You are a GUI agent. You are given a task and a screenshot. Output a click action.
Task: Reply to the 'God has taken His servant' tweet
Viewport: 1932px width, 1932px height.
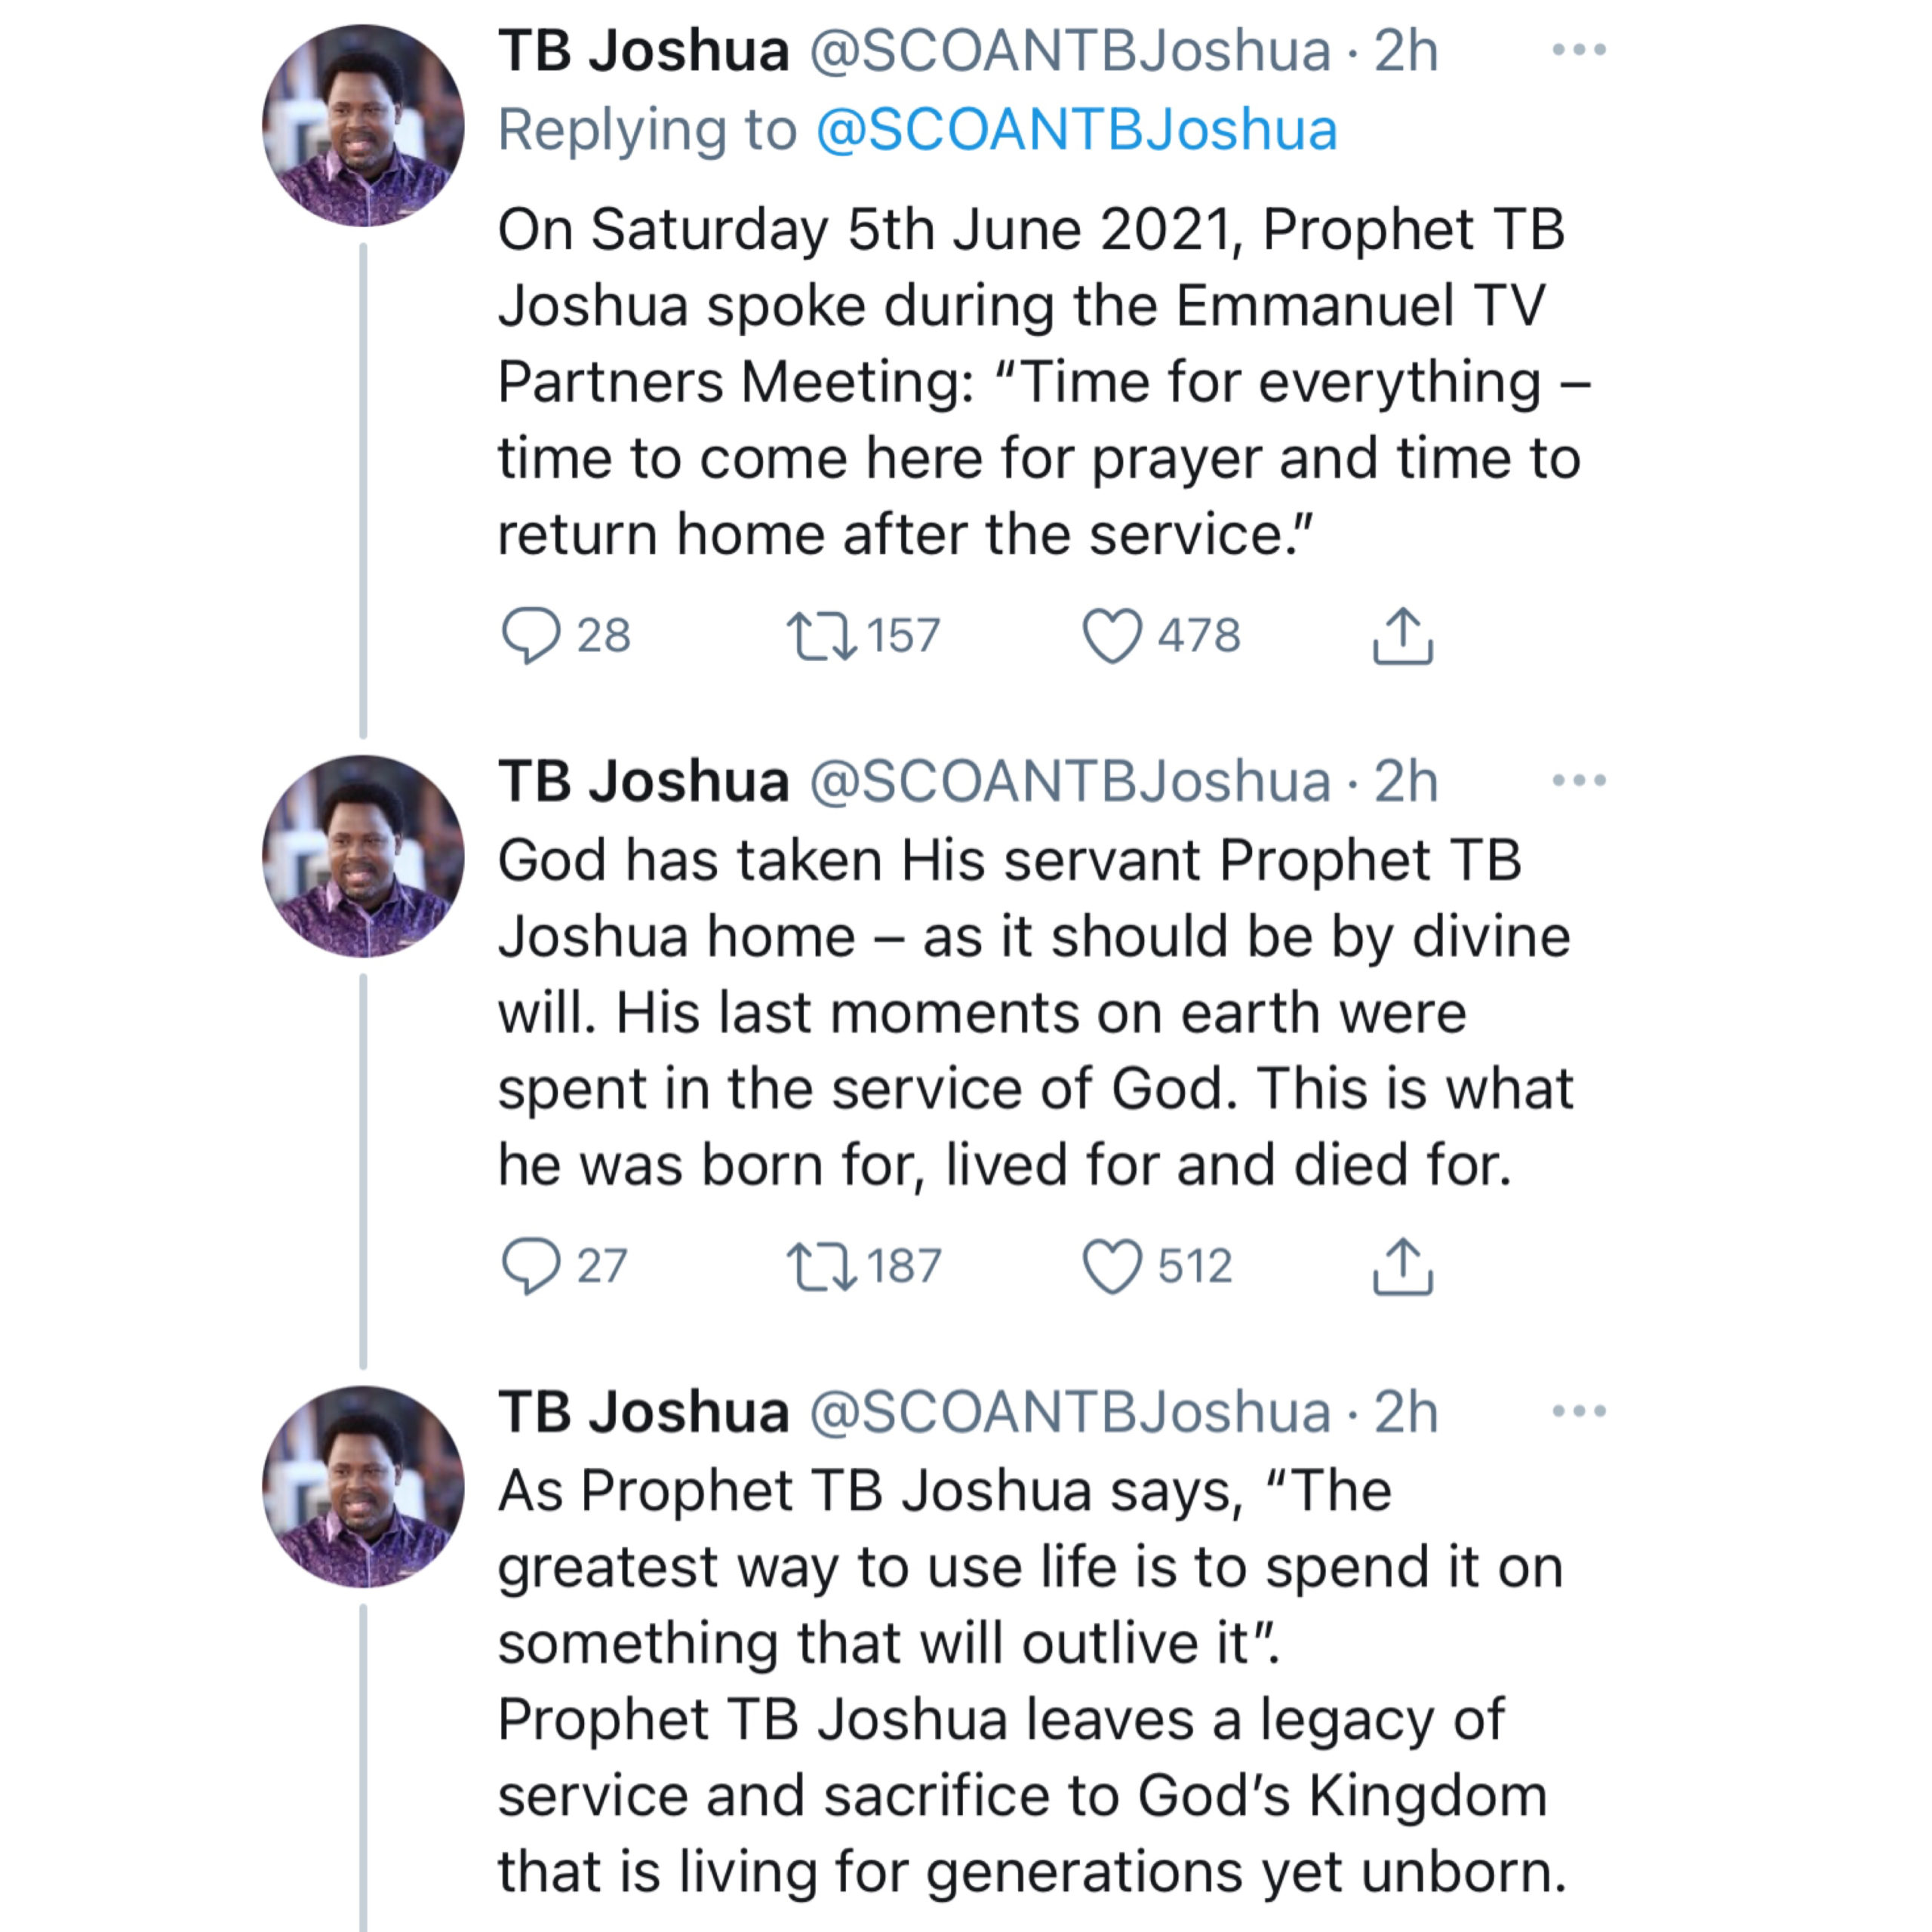(531, 1266)
